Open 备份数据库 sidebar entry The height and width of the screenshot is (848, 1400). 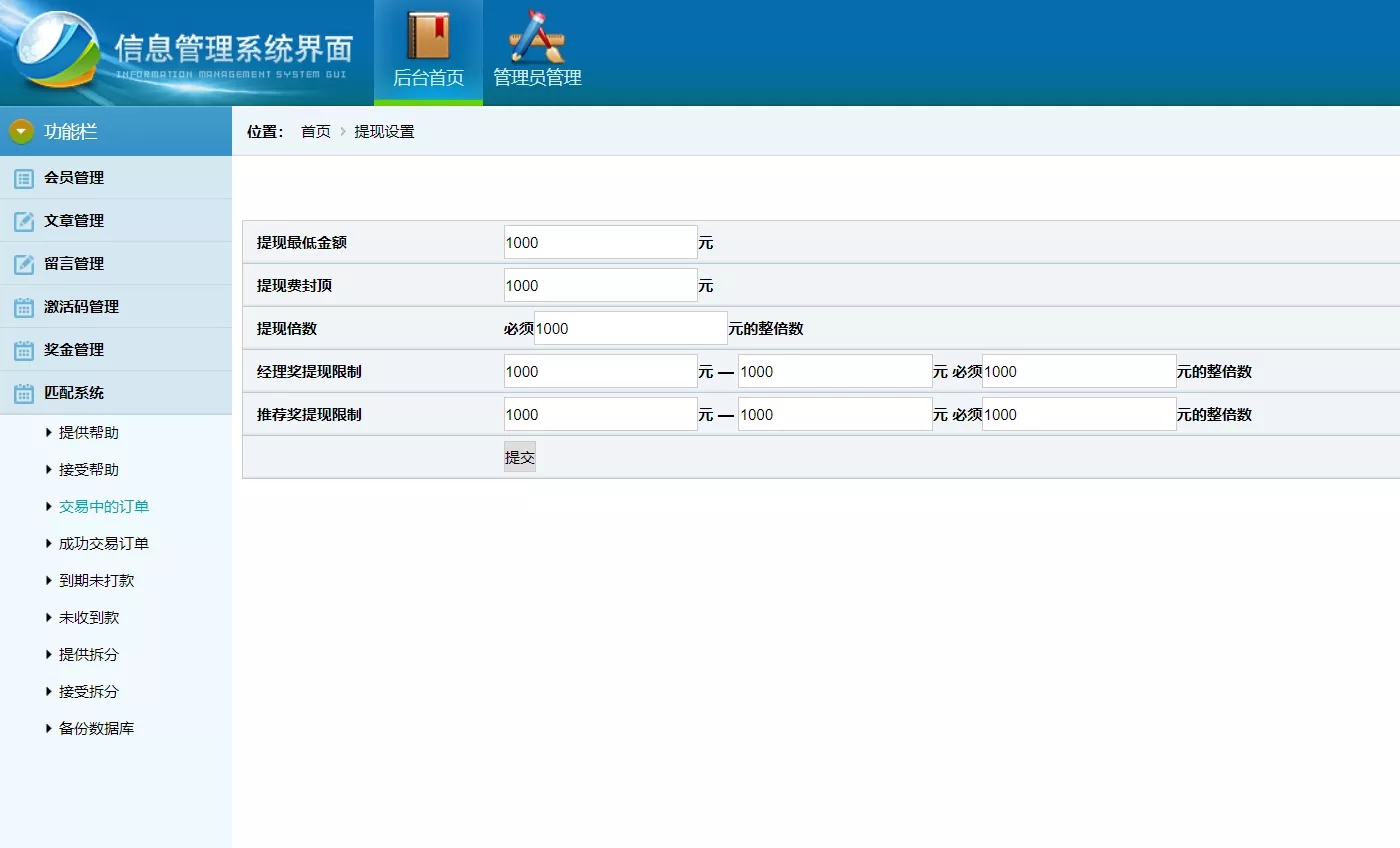(96, 729)
